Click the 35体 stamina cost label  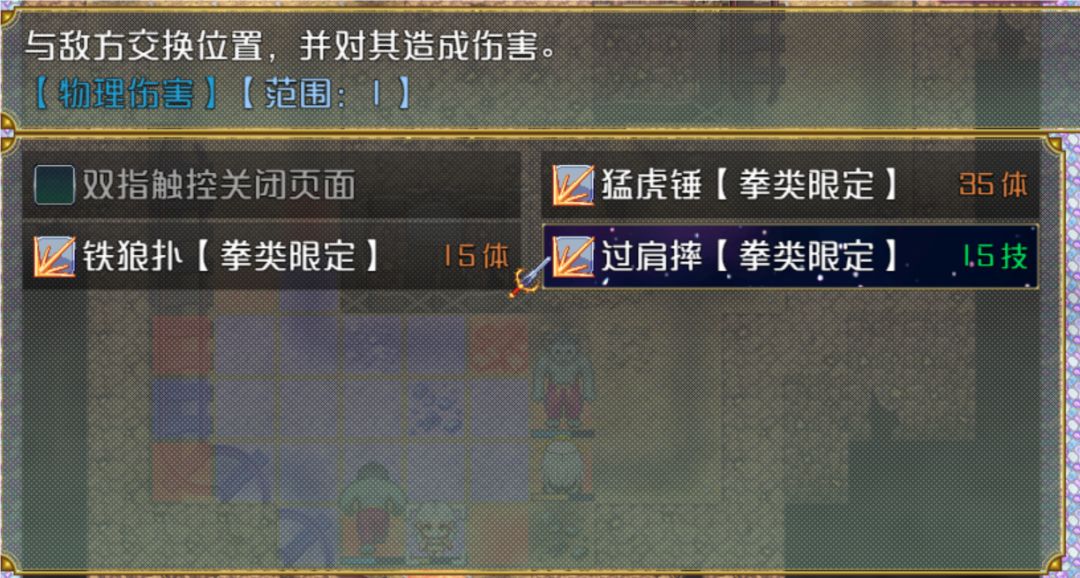[993, 185]
